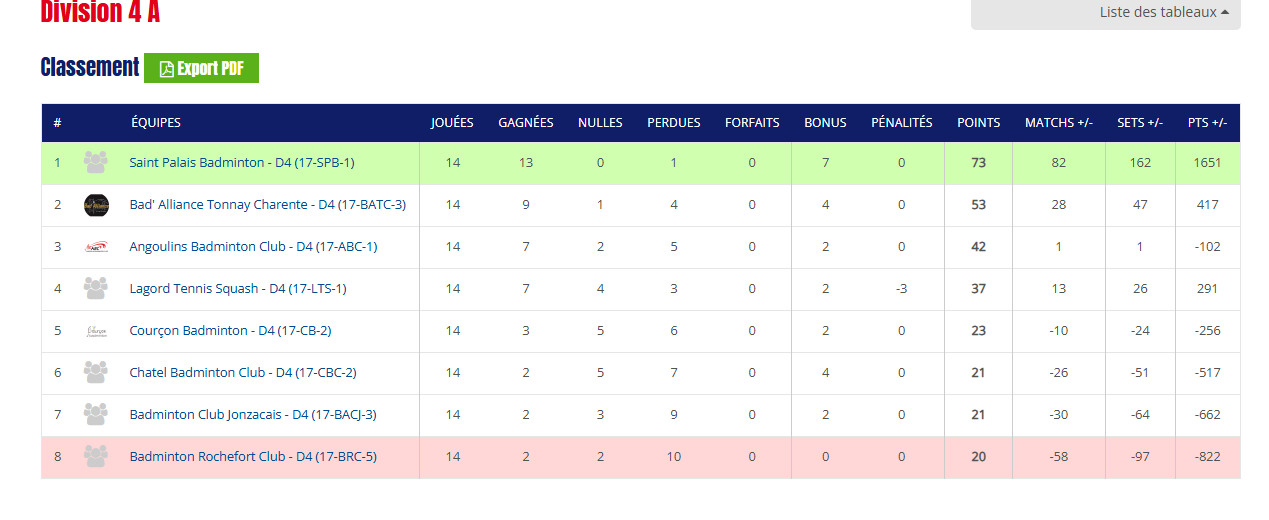This screenshot has width=1269, height=520.
Task: Open Badminton Rochefort Club - D4 link
Action: [x=253, y=456]
